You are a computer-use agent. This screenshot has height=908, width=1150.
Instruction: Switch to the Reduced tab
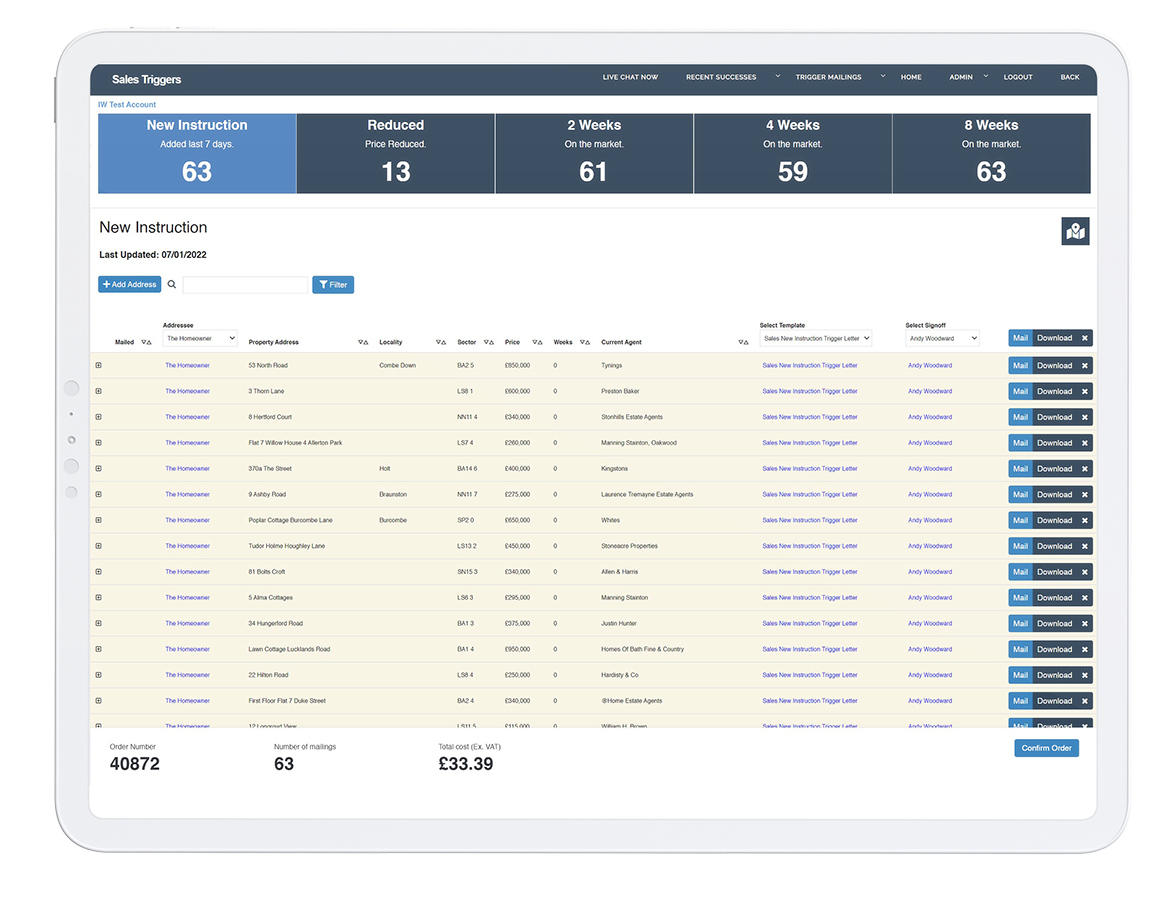pos(395,153)
